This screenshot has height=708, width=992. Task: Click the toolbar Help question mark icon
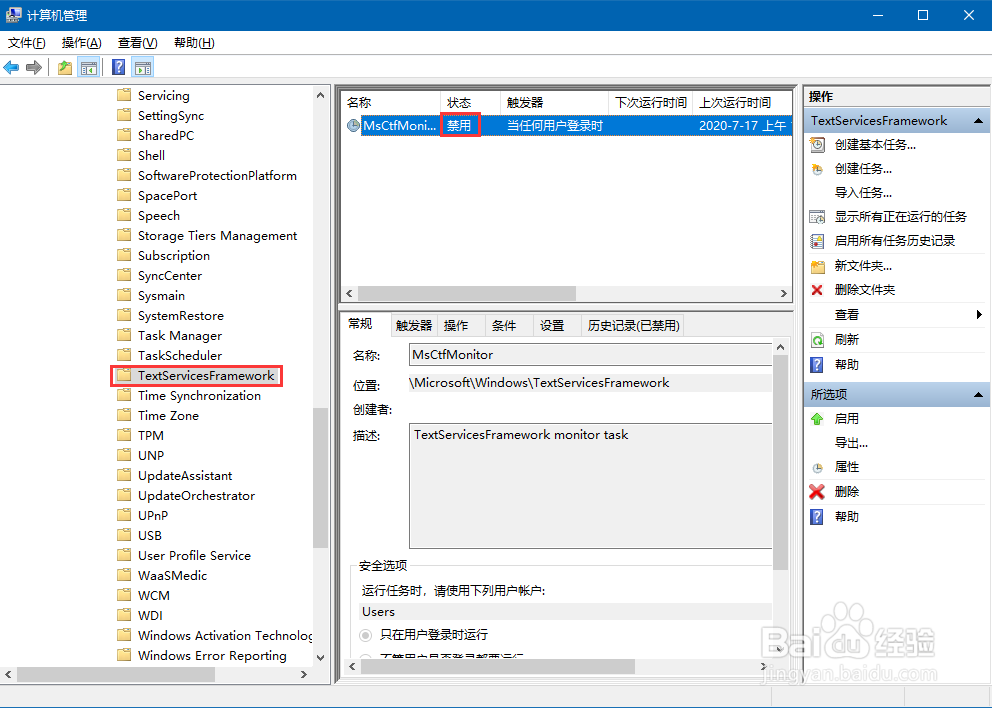pos(118,67)
